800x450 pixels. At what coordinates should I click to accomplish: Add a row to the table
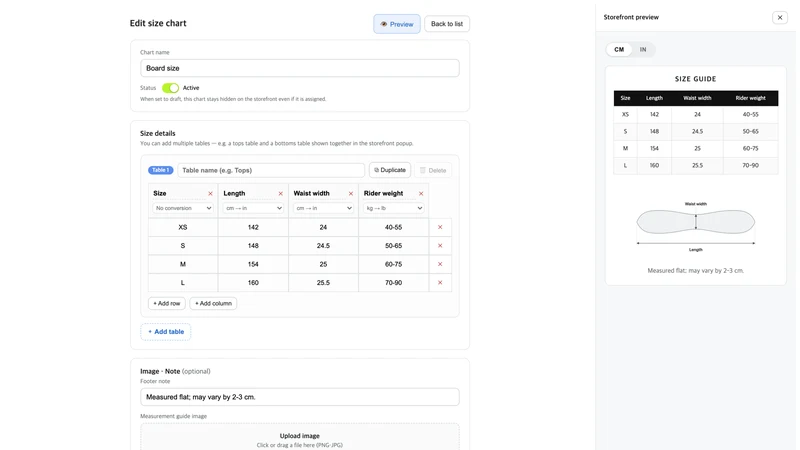click(x=167, y=303)
